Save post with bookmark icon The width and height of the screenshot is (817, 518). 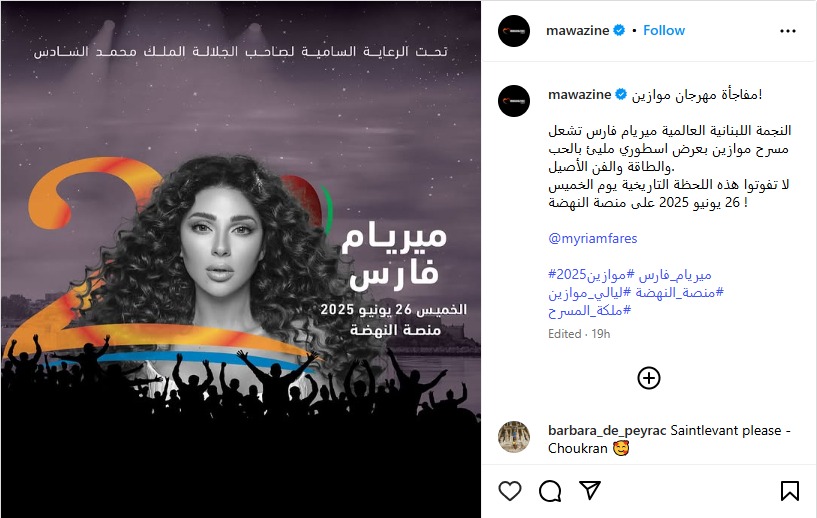pos(789,491)
